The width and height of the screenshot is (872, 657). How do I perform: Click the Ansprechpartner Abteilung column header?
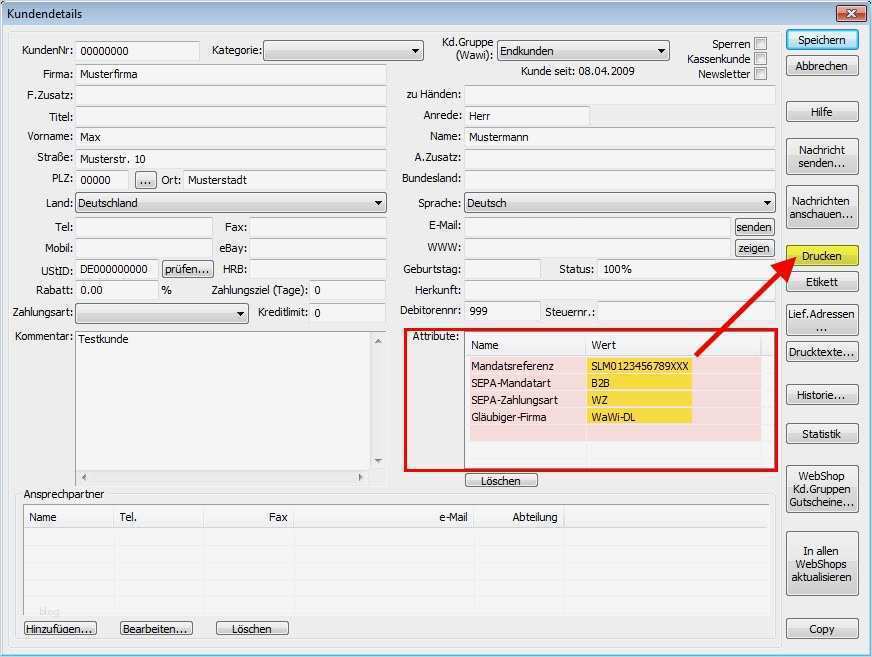[520, 517]
